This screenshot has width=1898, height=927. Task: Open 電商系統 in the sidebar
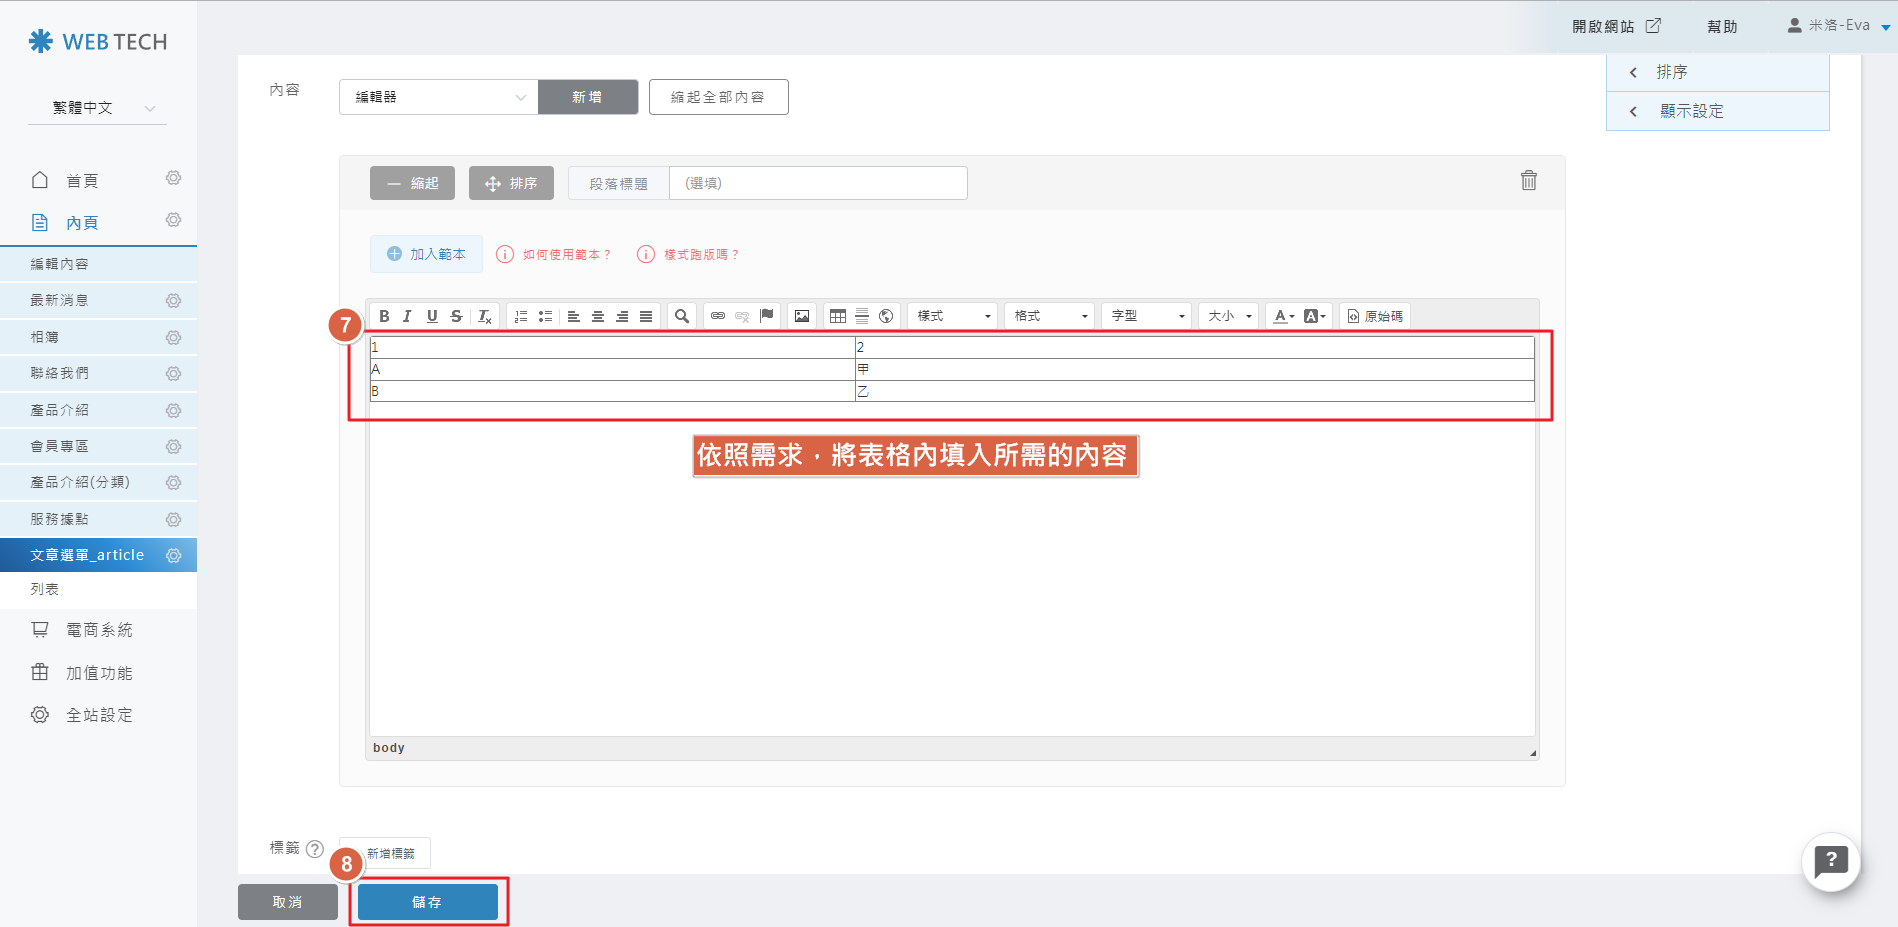[99, 630]
